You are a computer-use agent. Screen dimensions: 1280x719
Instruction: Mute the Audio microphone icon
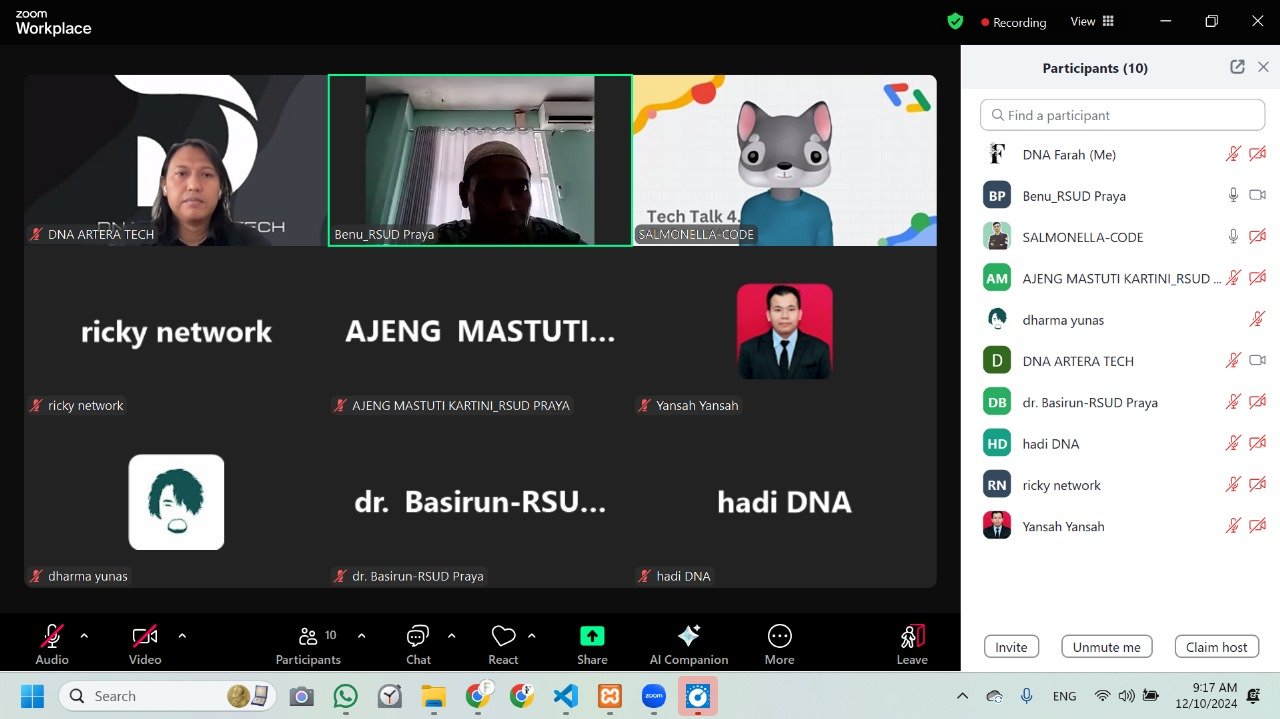(51, 634)
